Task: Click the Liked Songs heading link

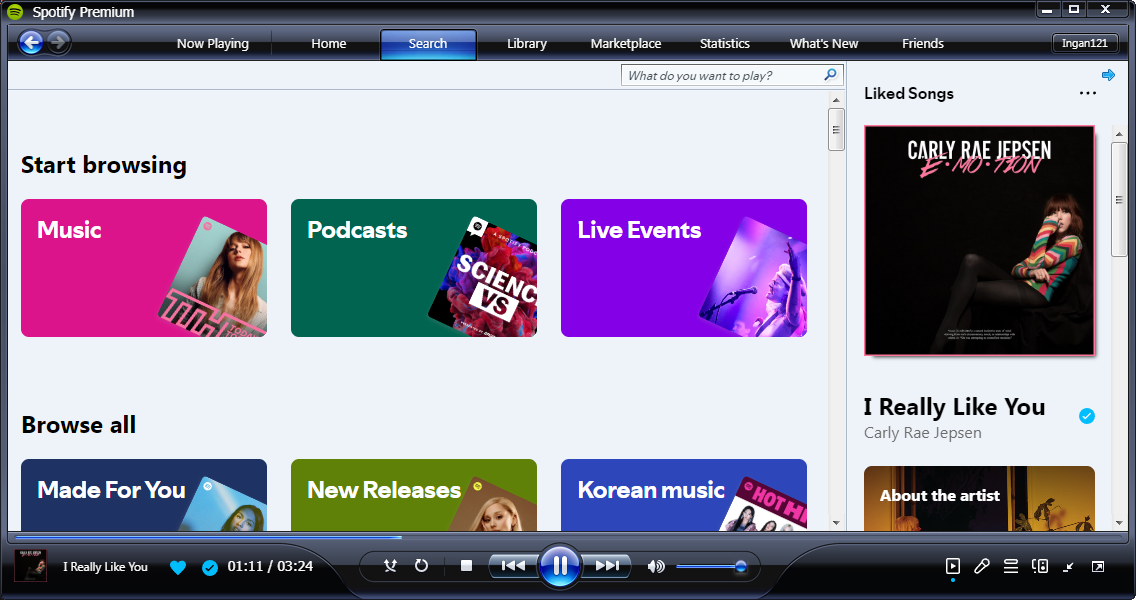Action: point(909,93)
